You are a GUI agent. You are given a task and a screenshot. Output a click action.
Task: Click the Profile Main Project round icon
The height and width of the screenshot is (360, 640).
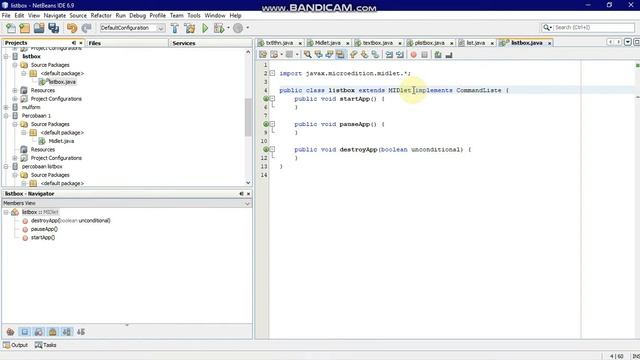point(238,28)
